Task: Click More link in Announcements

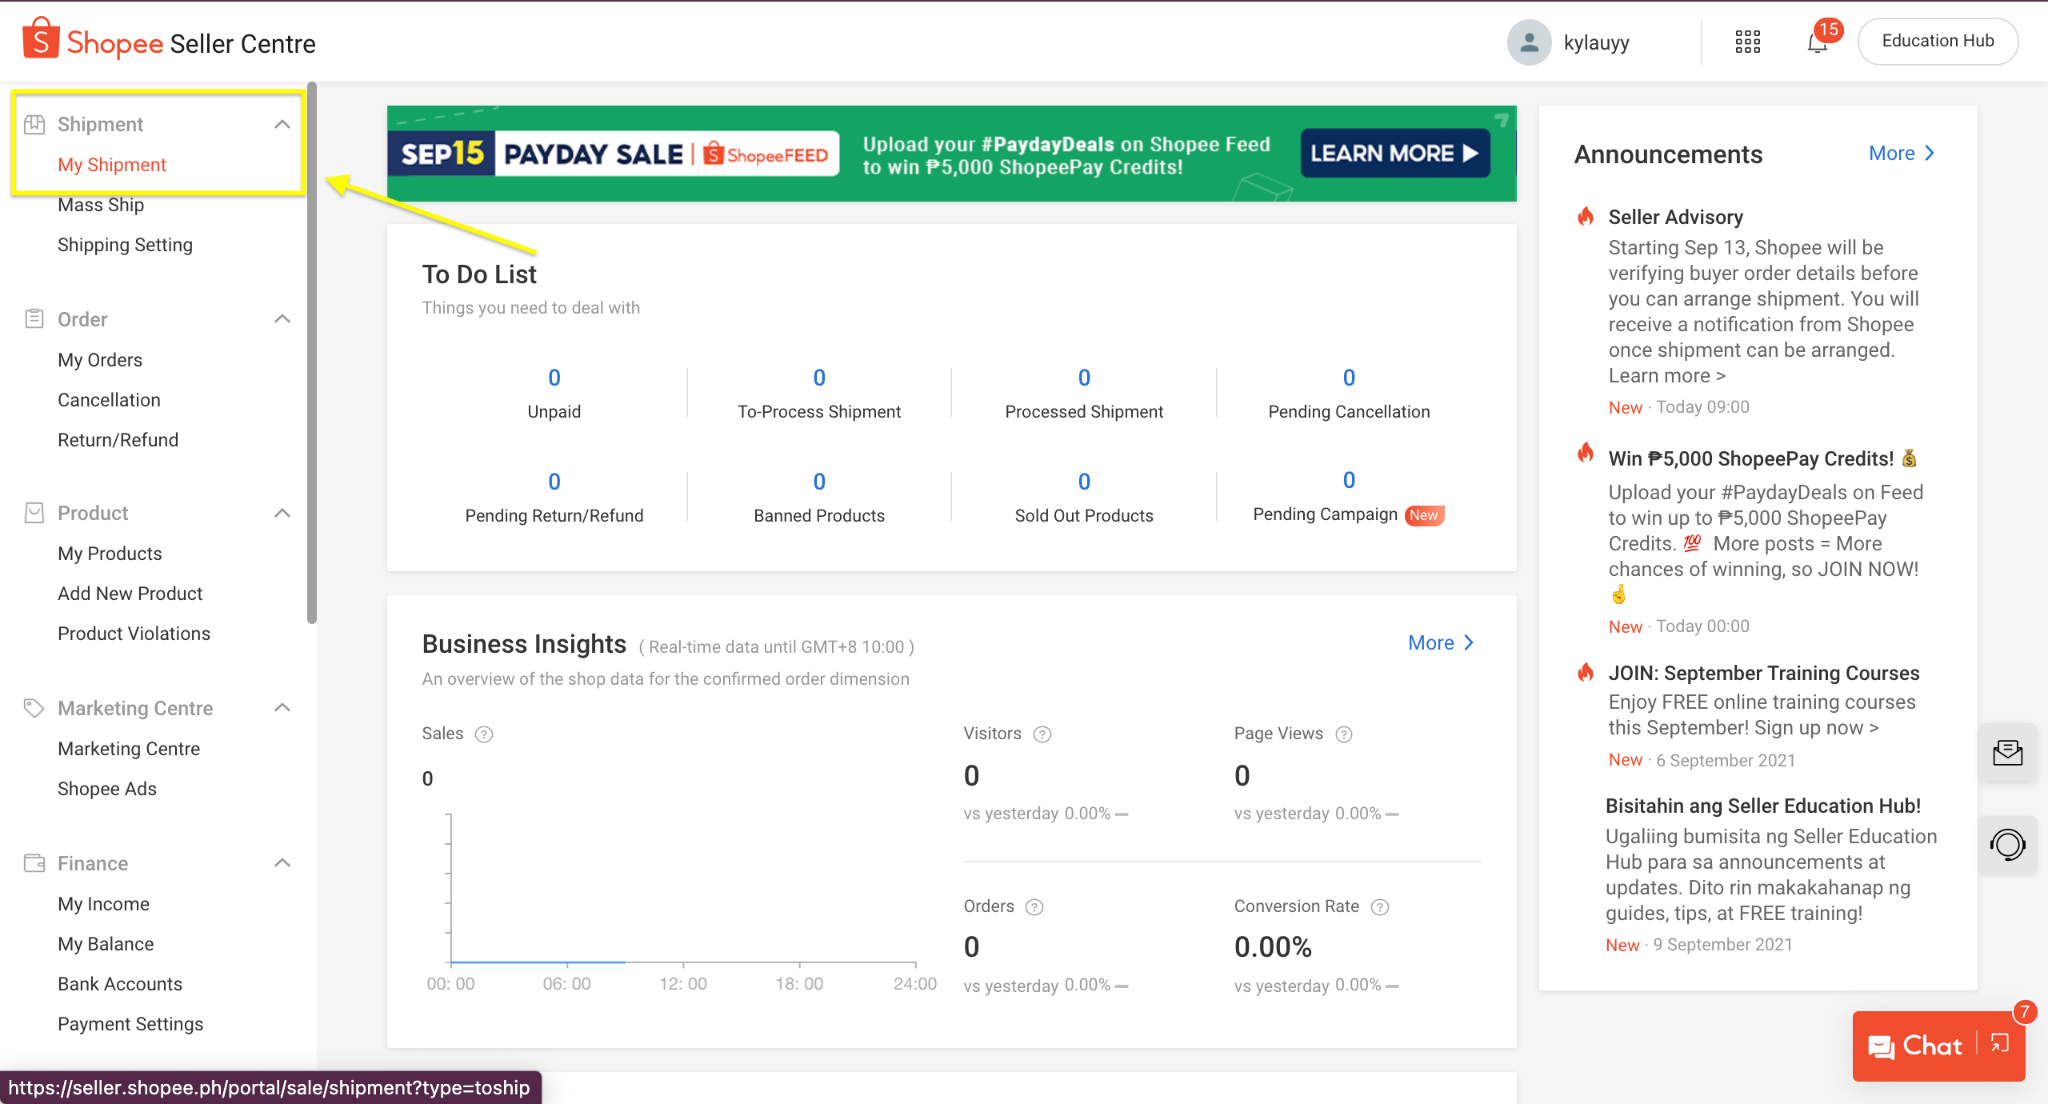Action: pyautogui.click(x=1902, y=153)
